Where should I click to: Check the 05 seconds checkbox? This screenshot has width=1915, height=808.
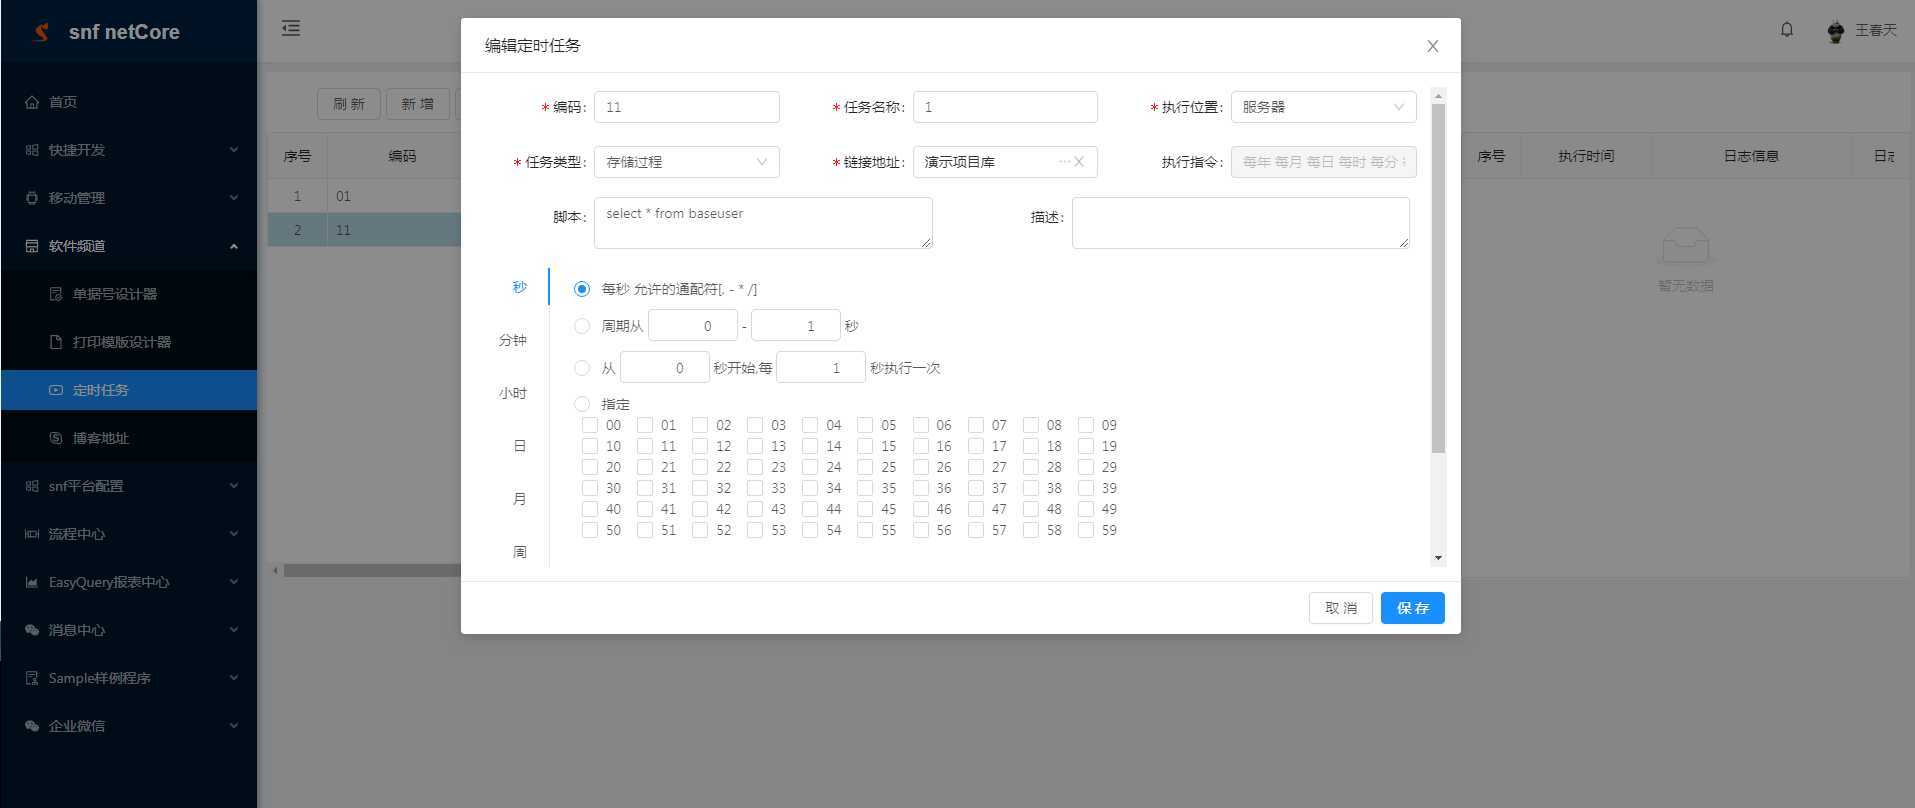[865, 425]
